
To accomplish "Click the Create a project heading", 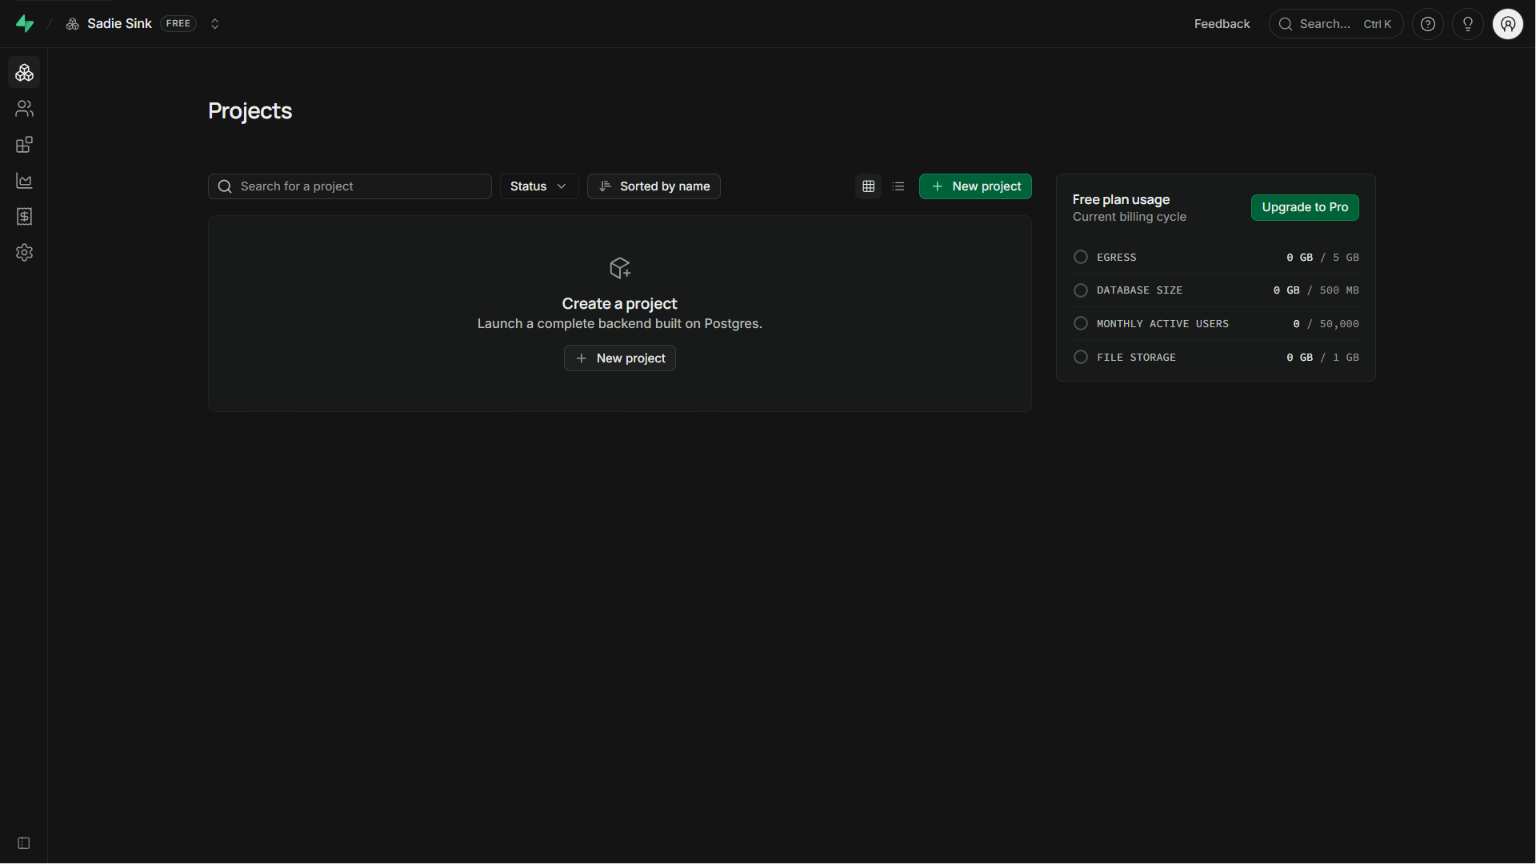I will 620,304.
